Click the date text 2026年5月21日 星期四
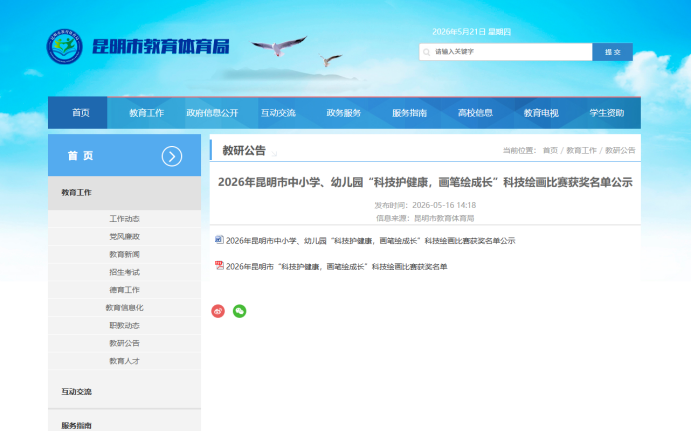 (x=471, y=32)
